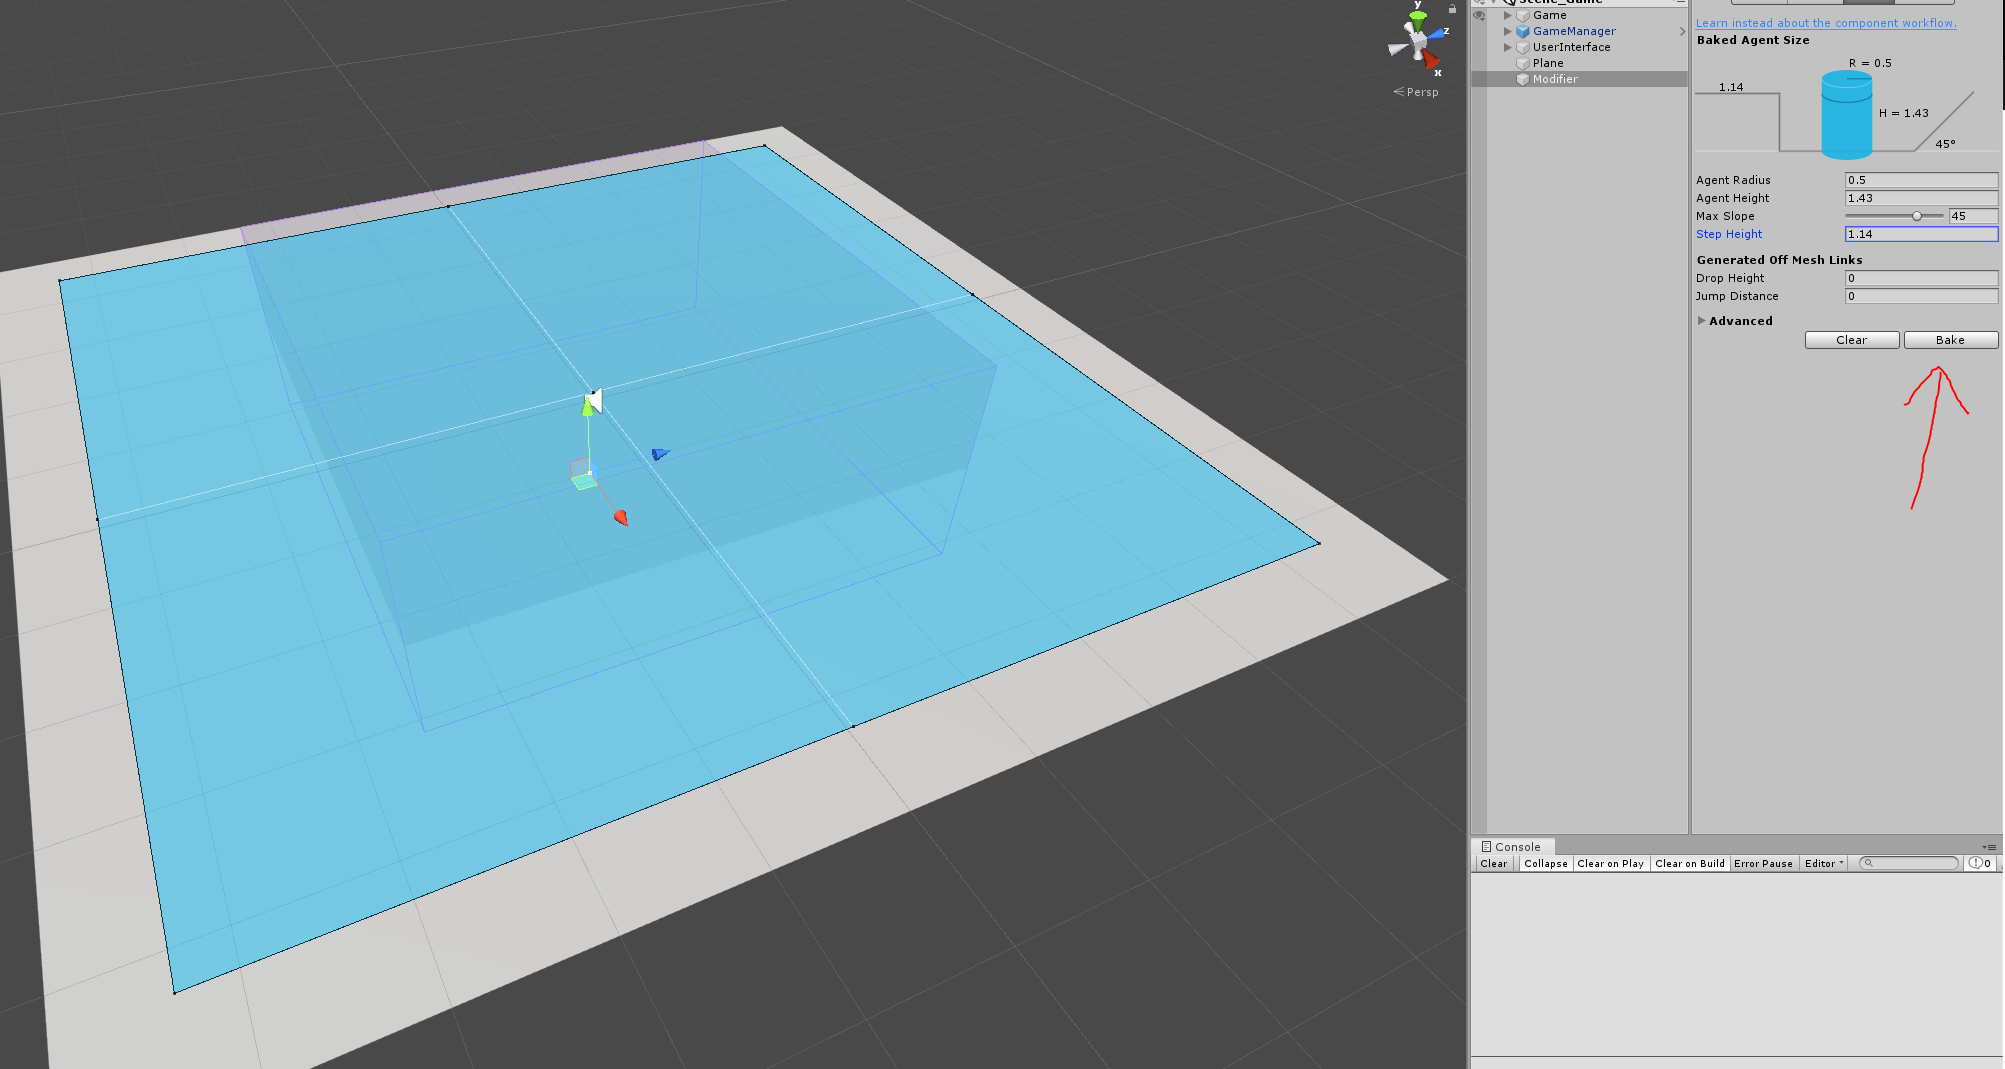Select the Modifier object's cube icon

[x=1524, y=79]
